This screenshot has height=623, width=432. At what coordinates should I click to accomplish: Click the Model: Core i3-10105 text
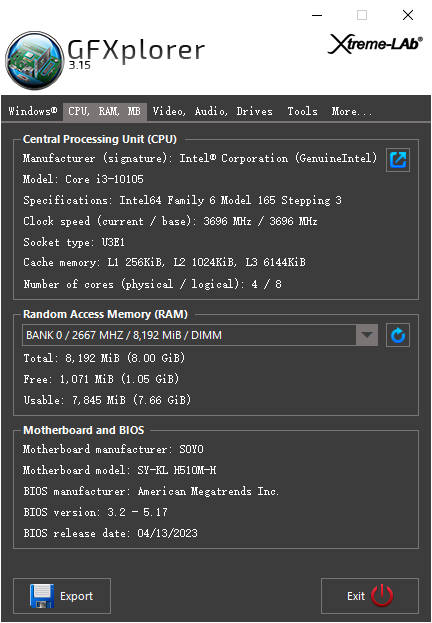click(83, 179)
